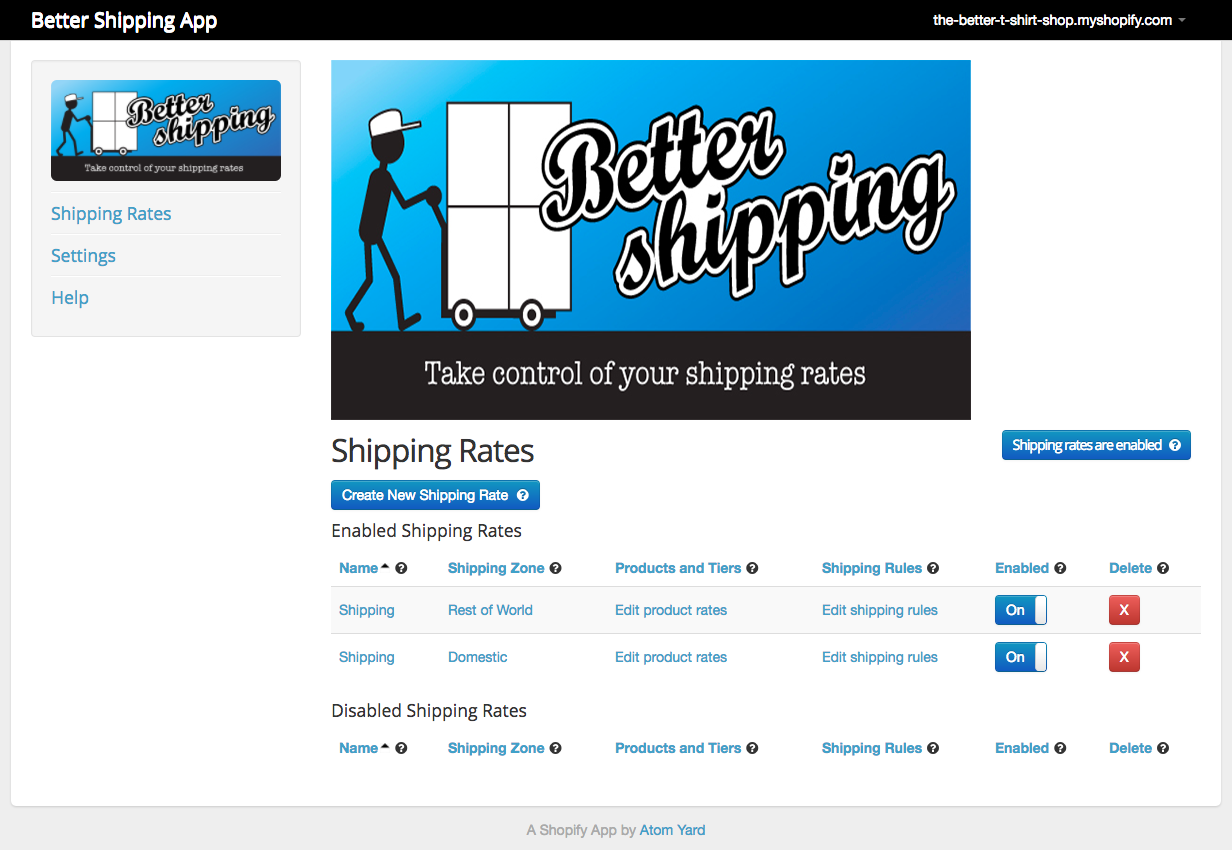Sort Disabled table by Shipping Zone
The height and width of the screenshot is (850, 1232).
(x=496, y=748)
